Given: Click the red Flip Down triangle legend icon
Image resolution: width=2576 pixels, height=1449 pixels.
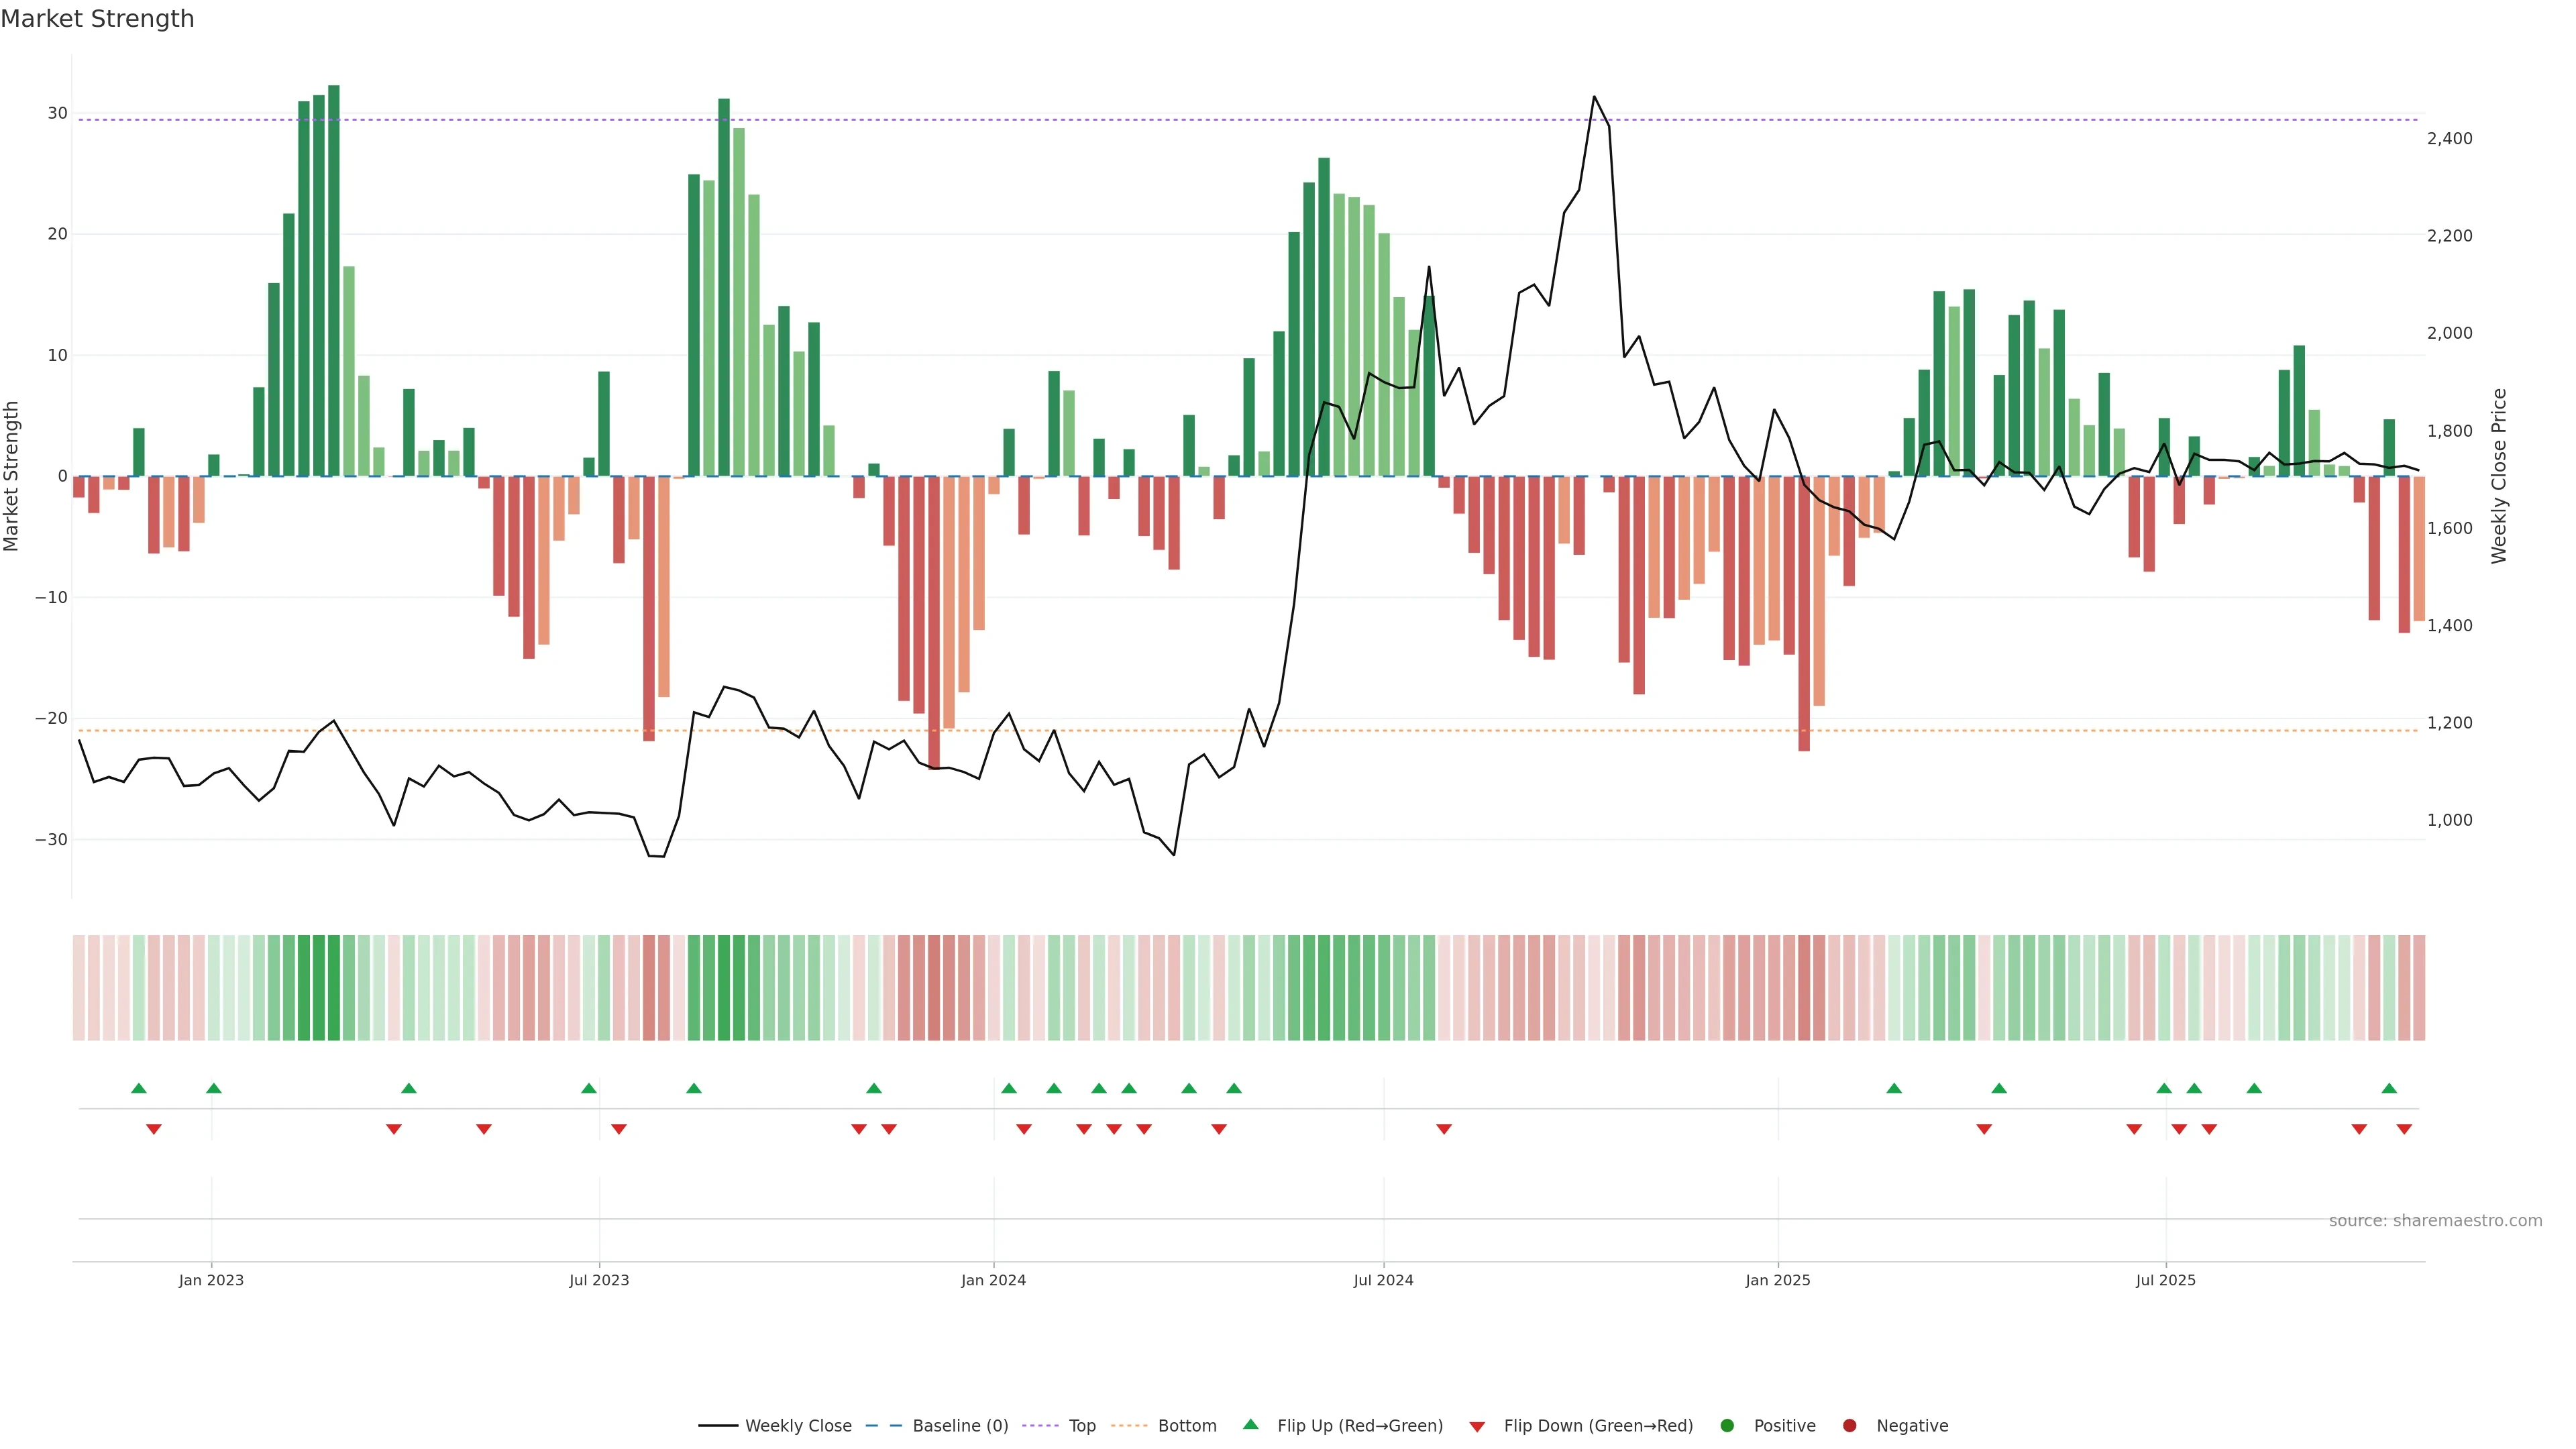Looking at the screenshot, I should click(x=1477, y=1426).
